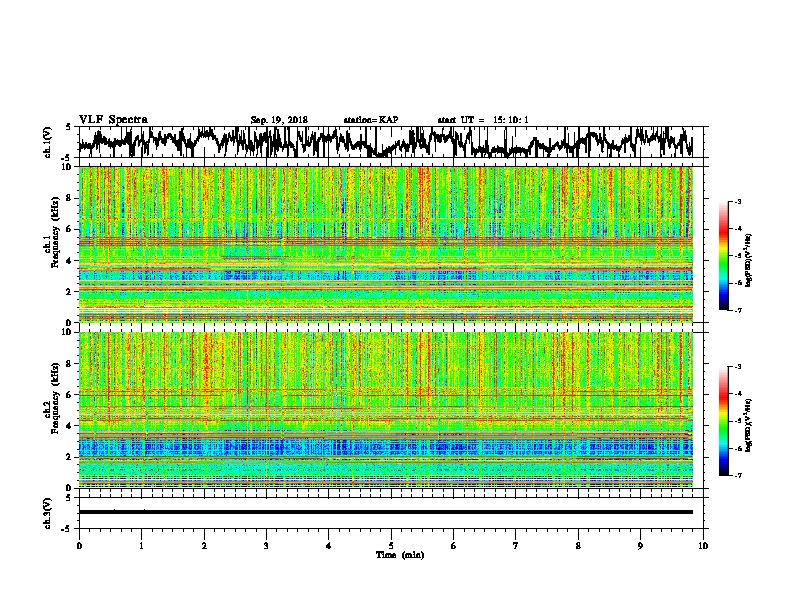Select the ch.2 colorbar label "log(PSD)(V²/Hz)"
792x612 pixels.
[x=749, y=425]
